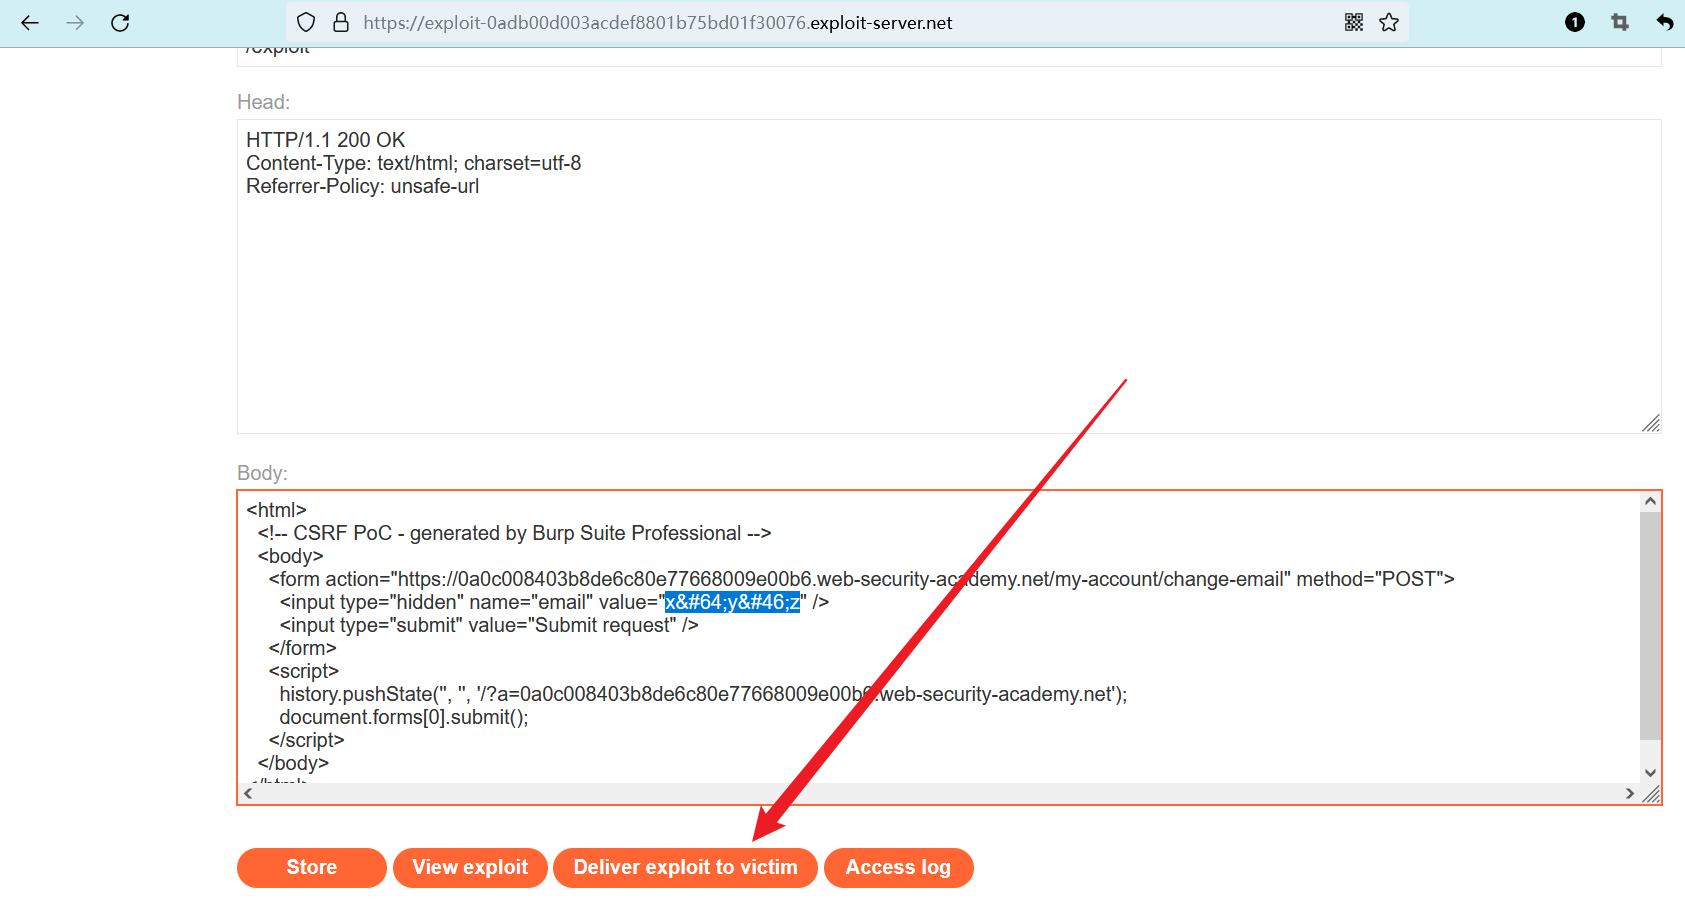Deliver exploit to victim
1685x922 pixels.
[686, 867]
